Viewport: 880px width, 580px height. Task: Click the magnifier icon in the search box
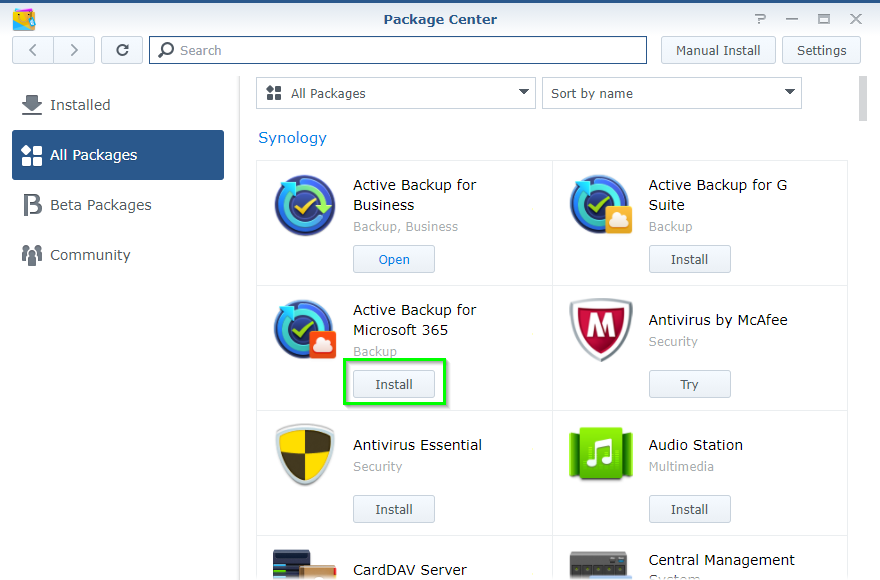pyautogui.click(x=166, y=50)
